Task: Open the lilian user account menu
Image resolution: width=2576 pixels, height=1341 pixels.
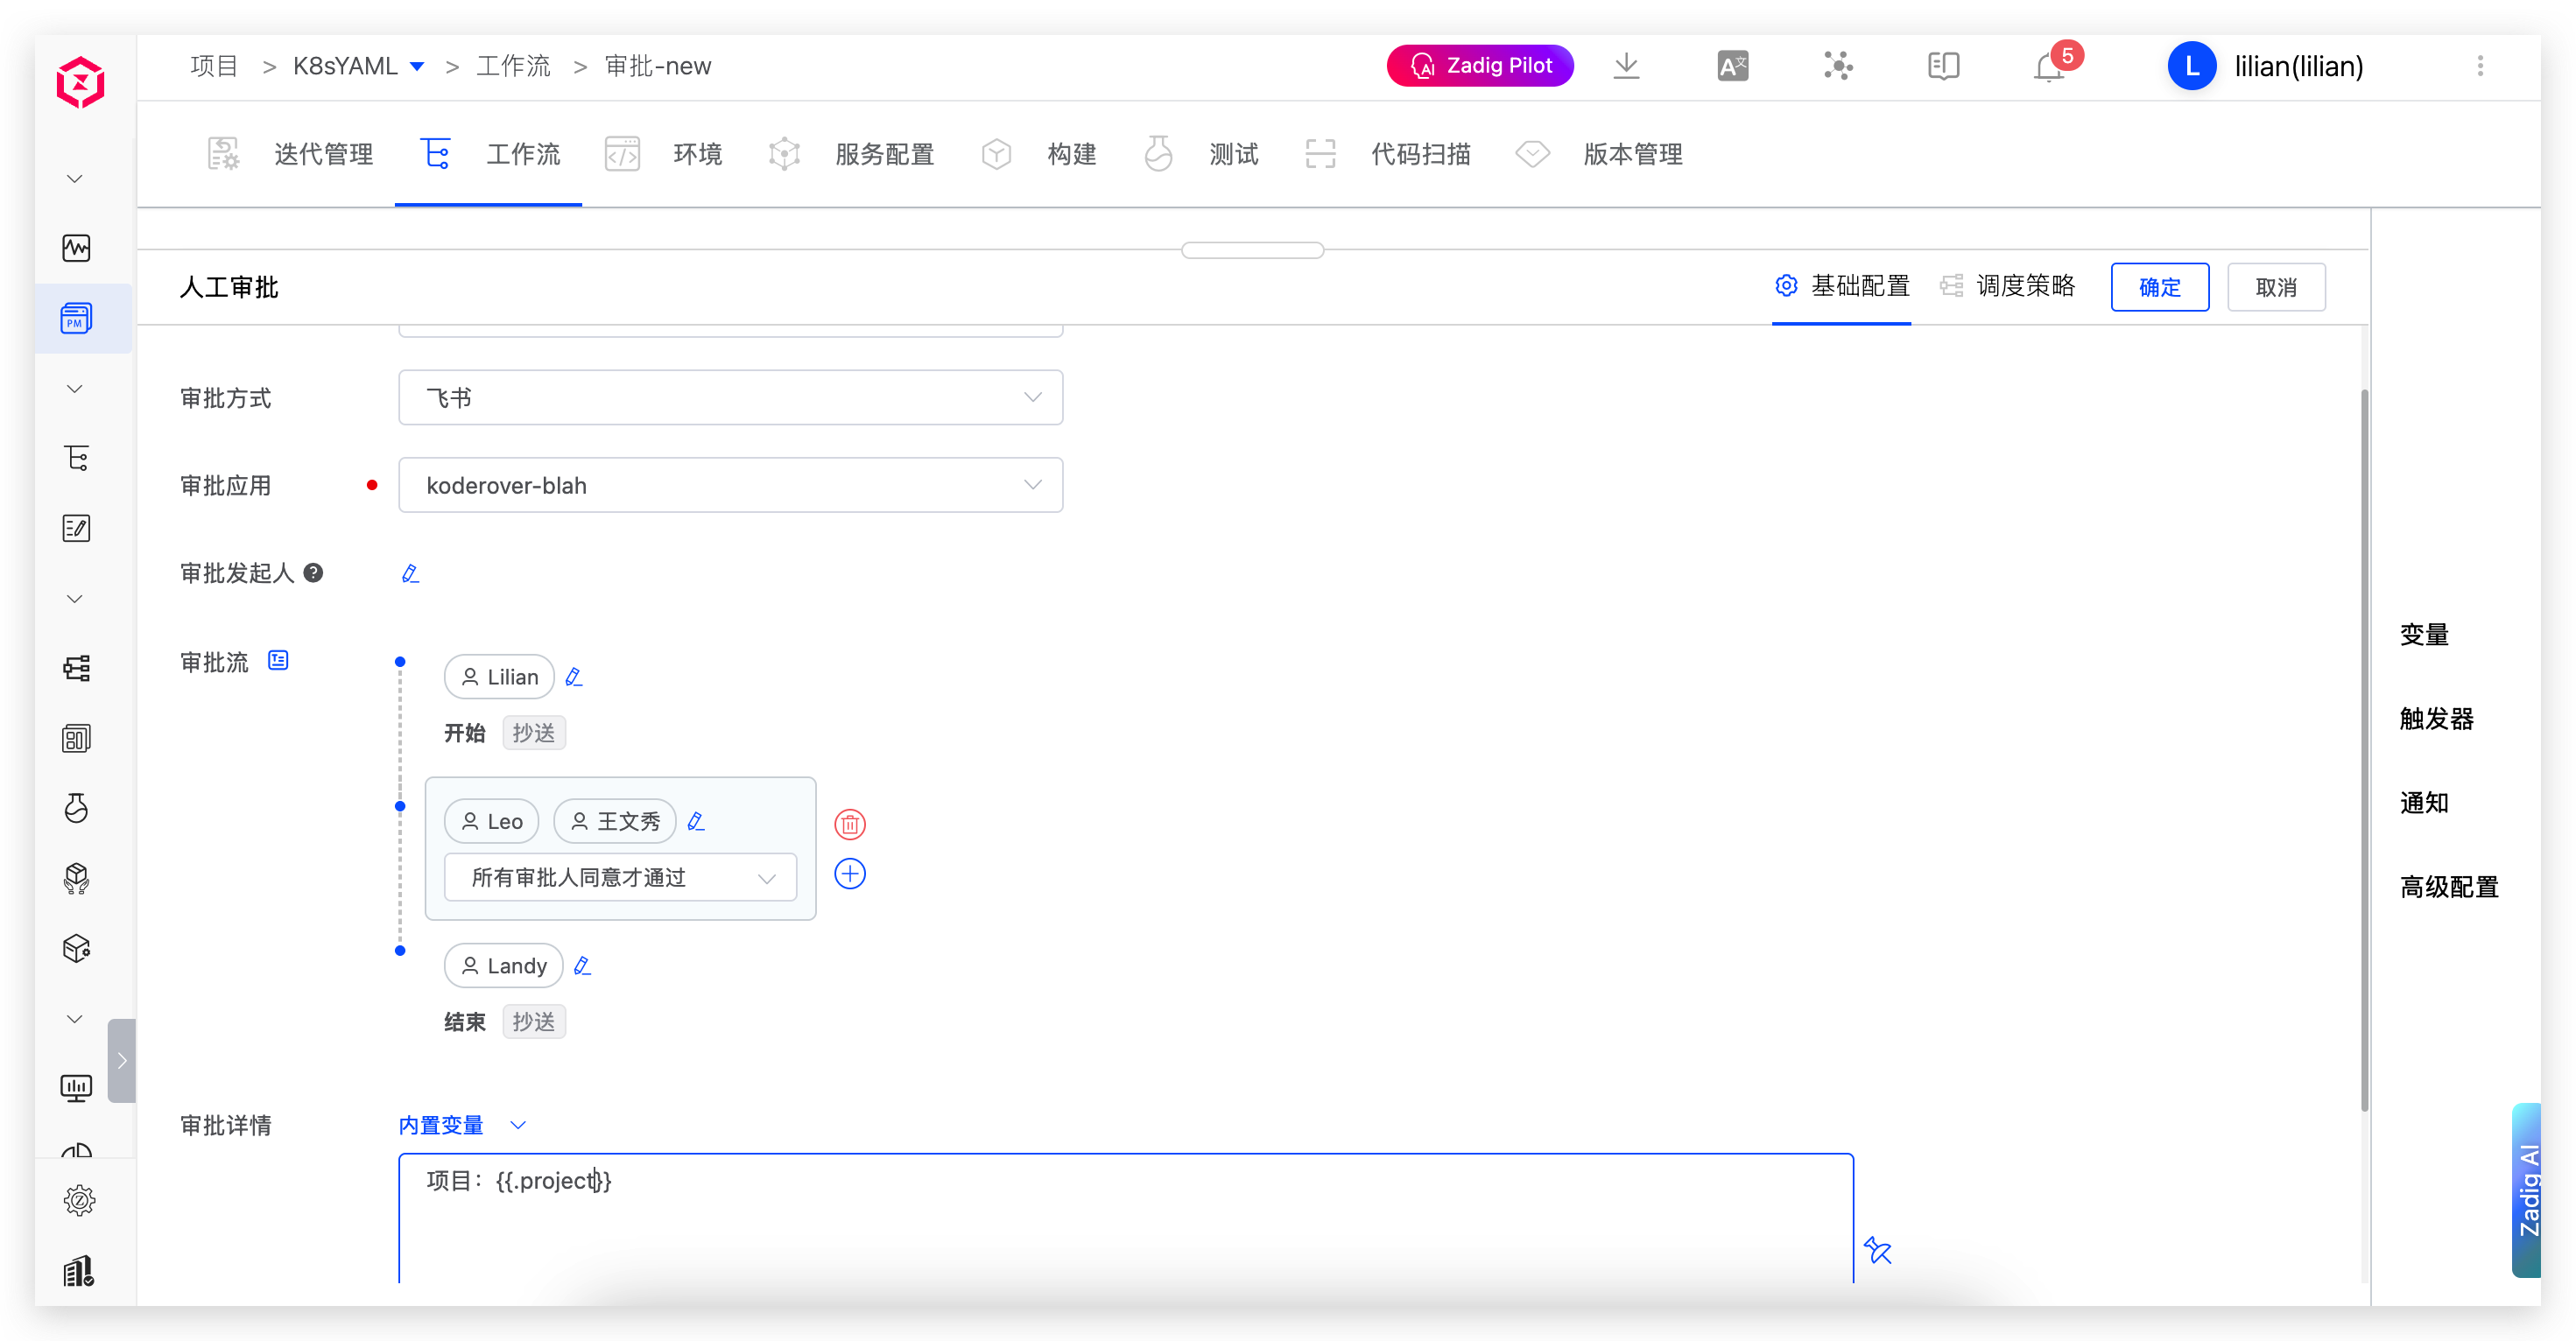Action: [x=2297, y=66]
